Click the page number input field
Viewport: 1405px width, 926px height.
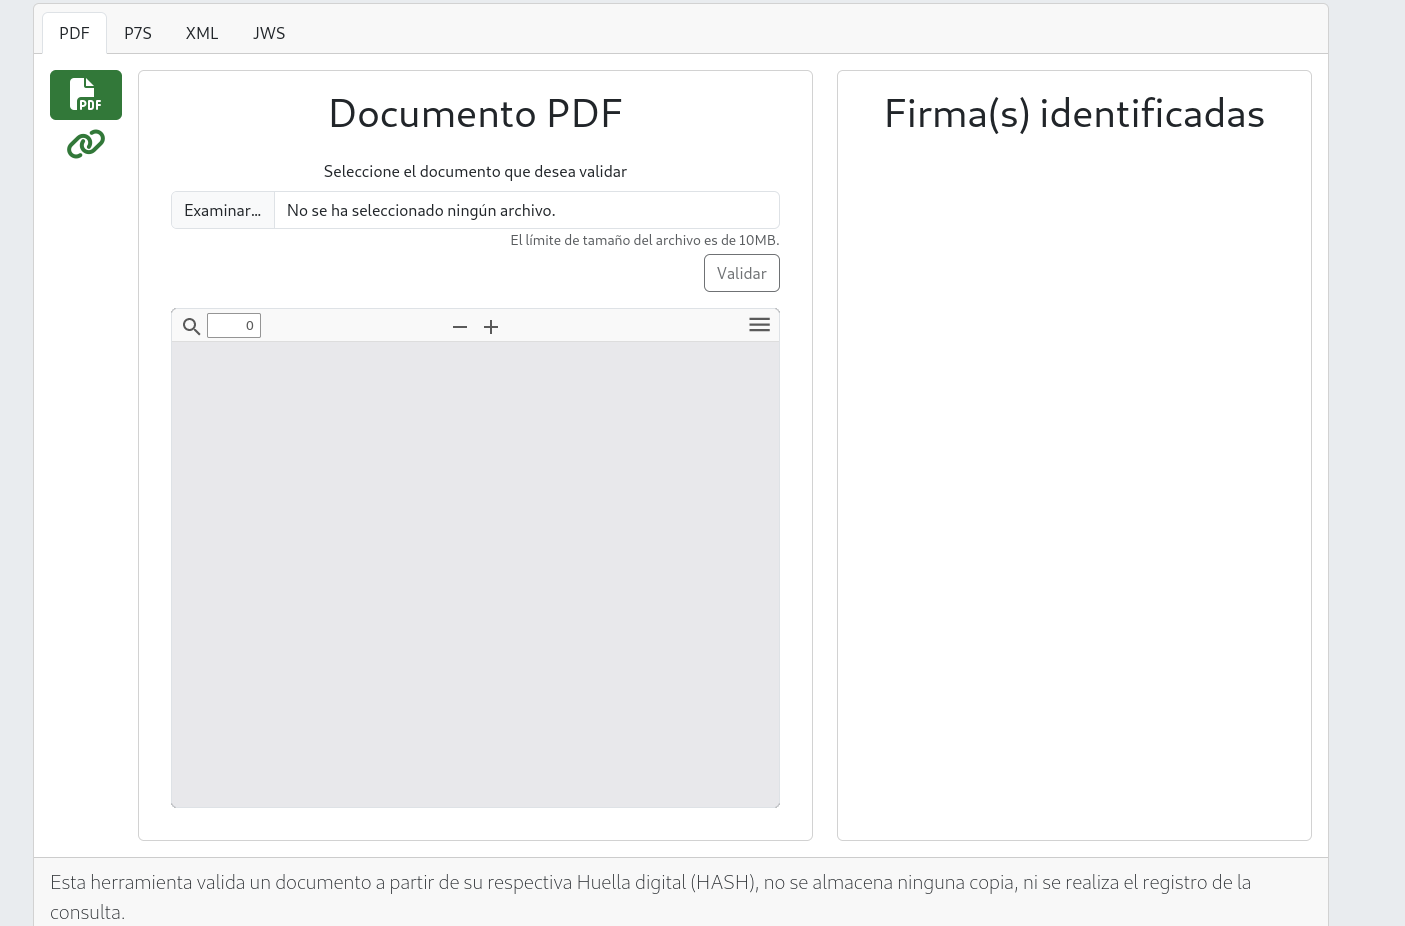click(x=234, y=326)
